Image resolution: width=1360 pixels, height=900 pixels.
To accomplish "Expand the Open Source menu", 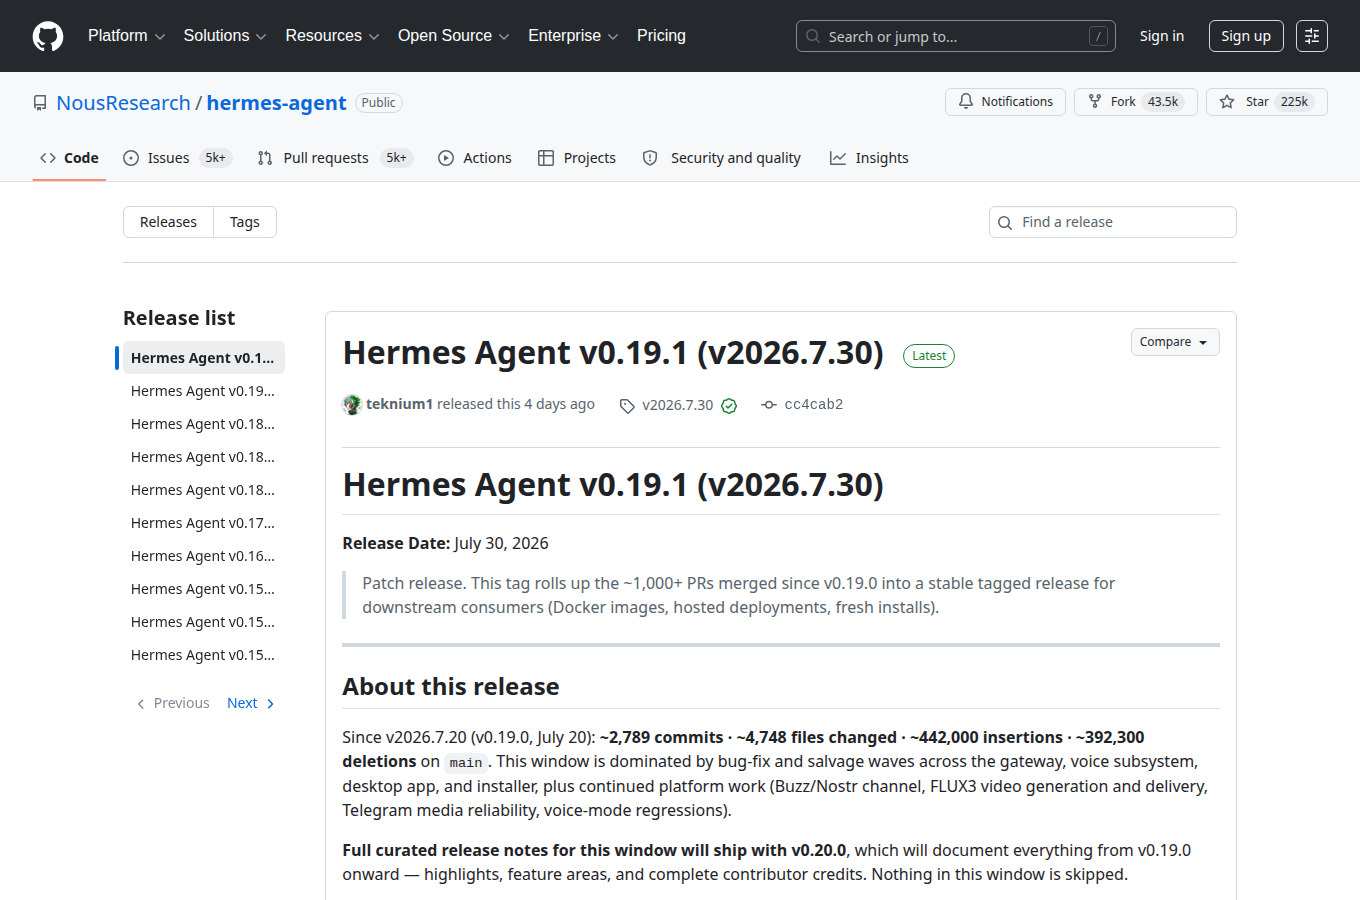I will click(x=453, y=36).
